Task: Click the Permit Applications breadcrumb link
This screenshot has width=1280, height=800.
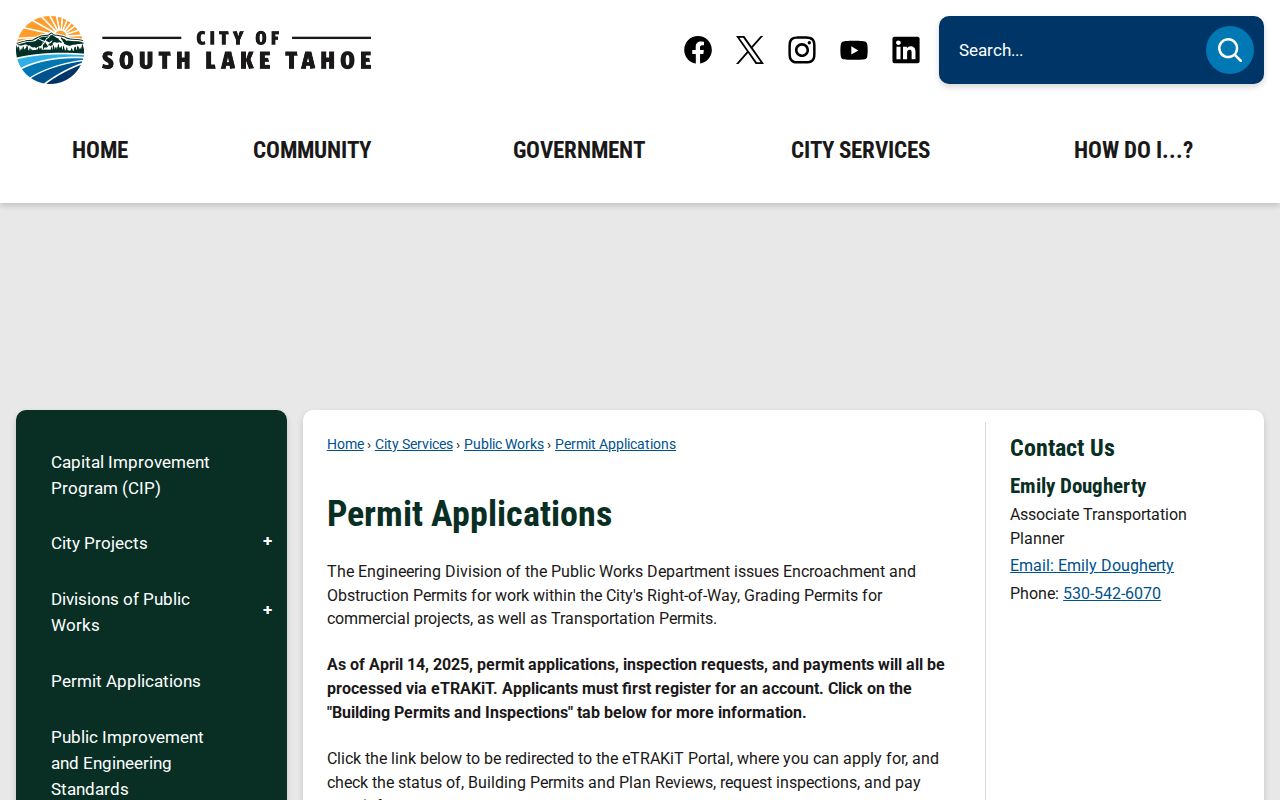Action: point(615,444)
